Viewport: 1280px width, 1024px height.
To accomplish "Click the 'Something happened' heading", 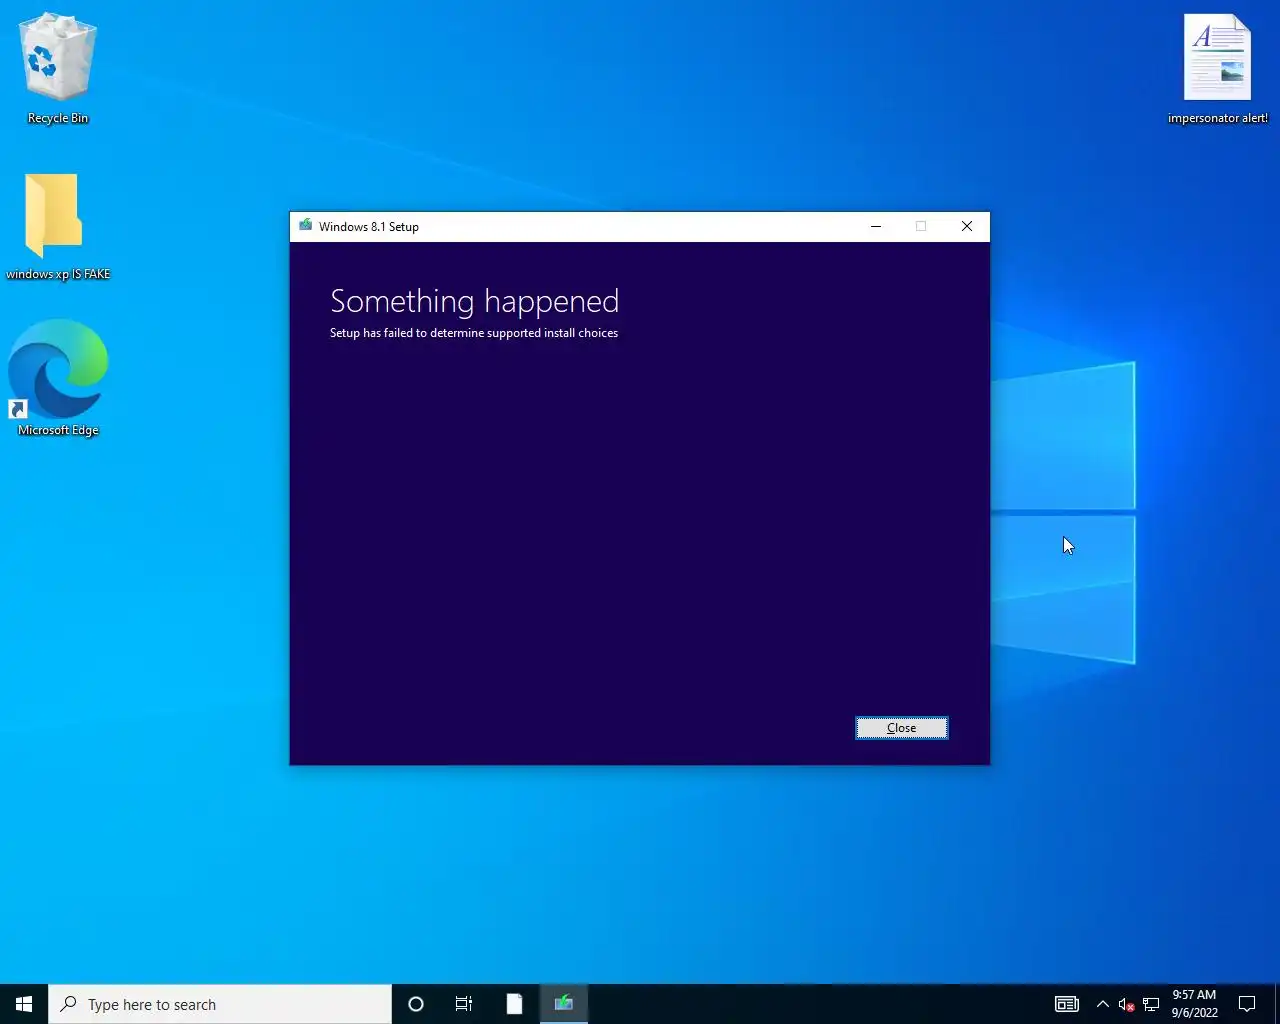I will point(475,301).
